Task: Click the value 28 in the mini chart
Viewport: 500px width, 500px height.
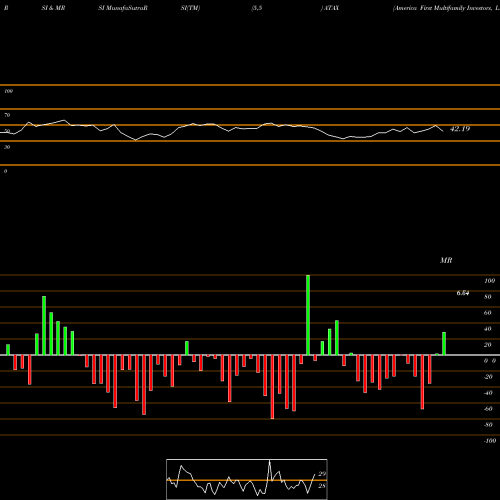Action: pyautogui.click(x=322, y=486)
